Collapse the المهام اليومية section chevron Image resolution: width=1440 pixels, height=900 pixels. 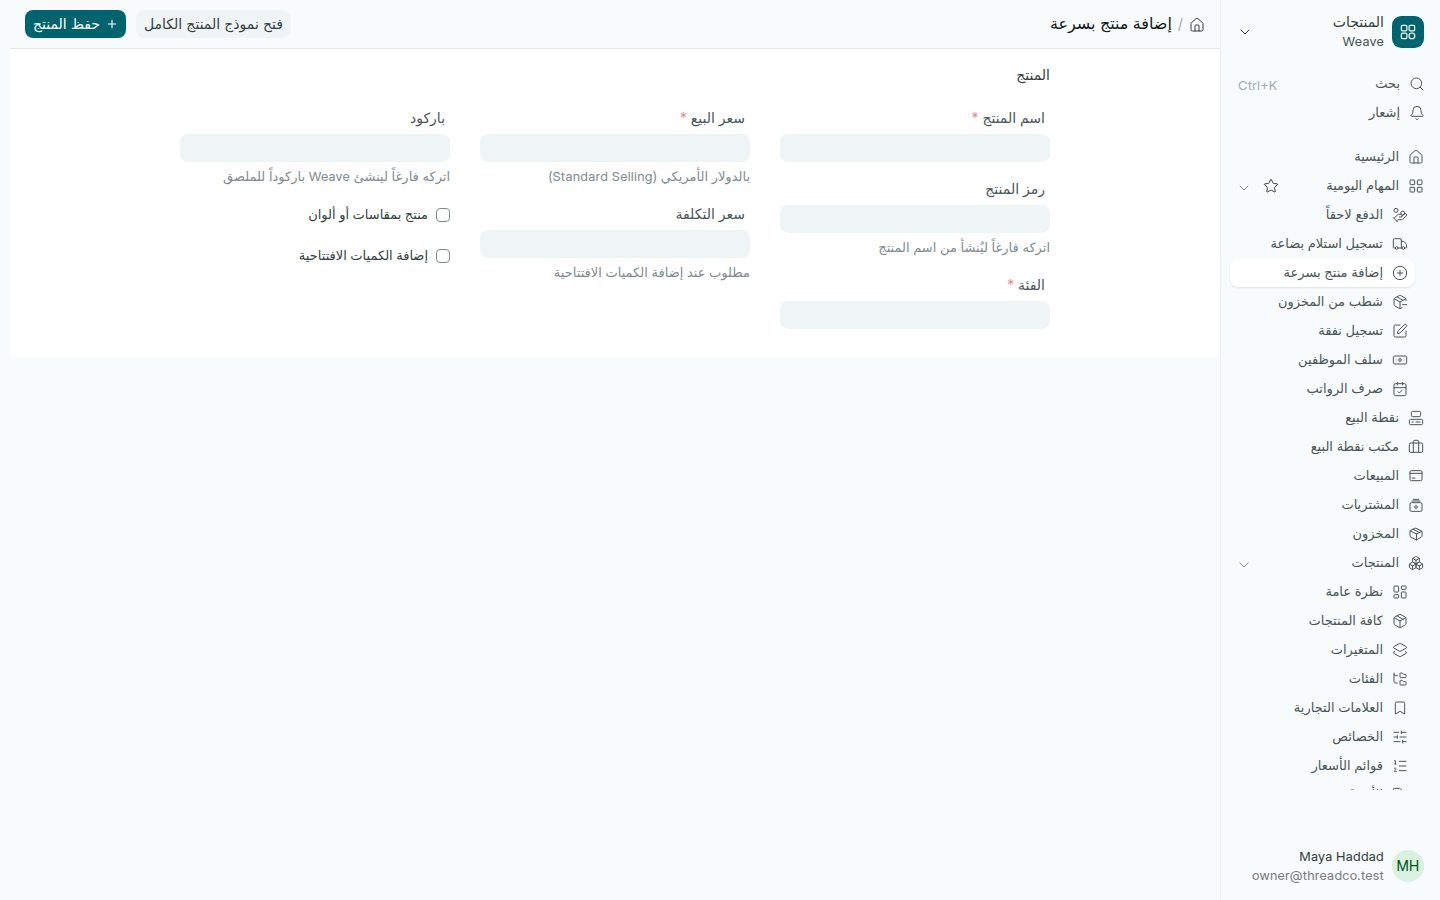1244,187
